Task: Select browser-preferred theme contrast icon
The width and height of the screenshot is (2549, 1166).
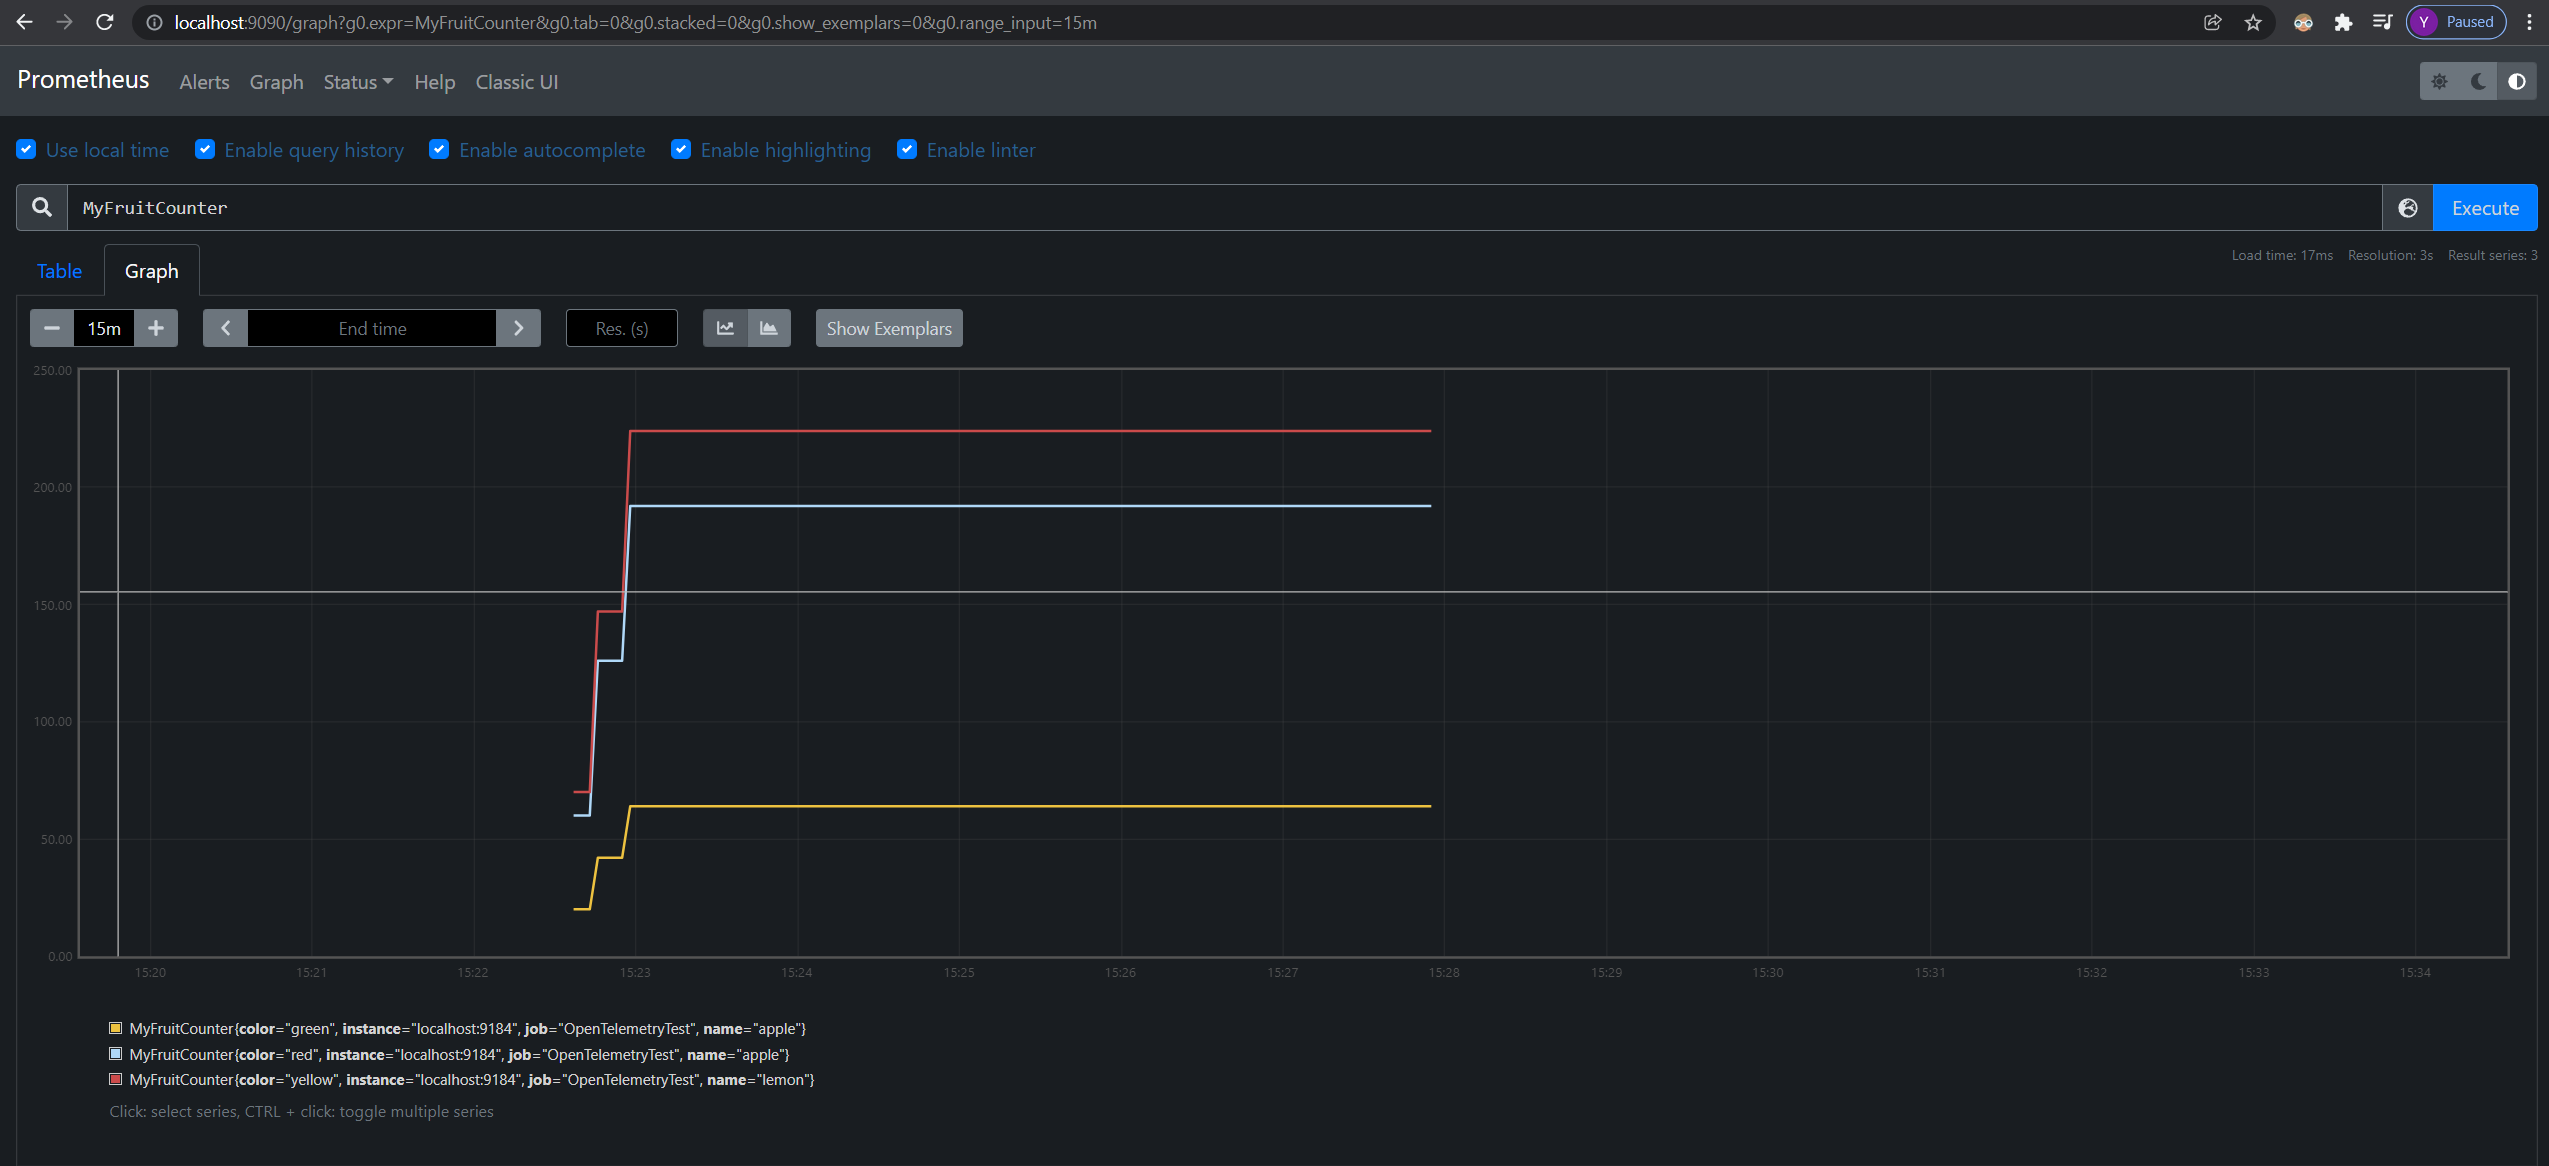Action: [x=2517, y=82]
